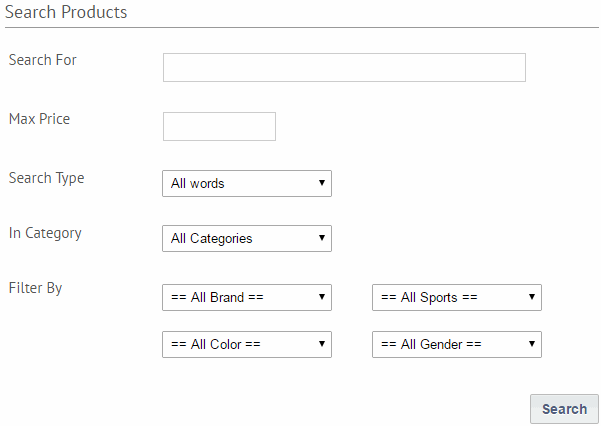Open the 'All Categories' dropdown

click(247, 238)
